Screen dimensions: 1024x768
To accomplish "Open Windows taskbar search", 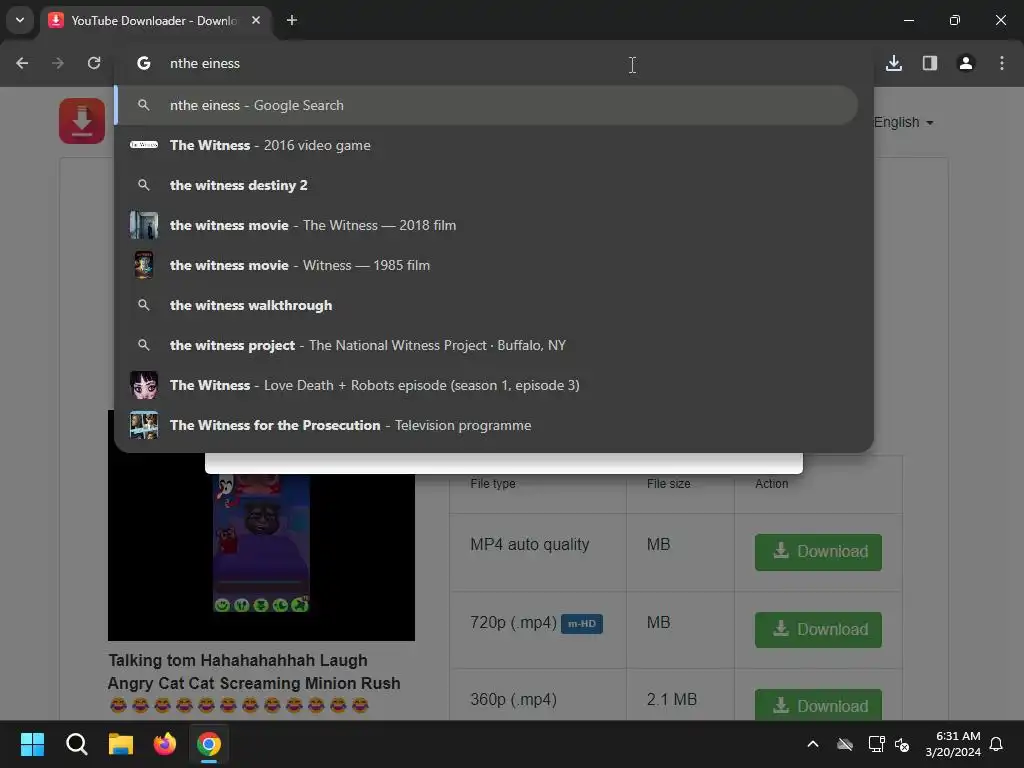I will point(76,744).
